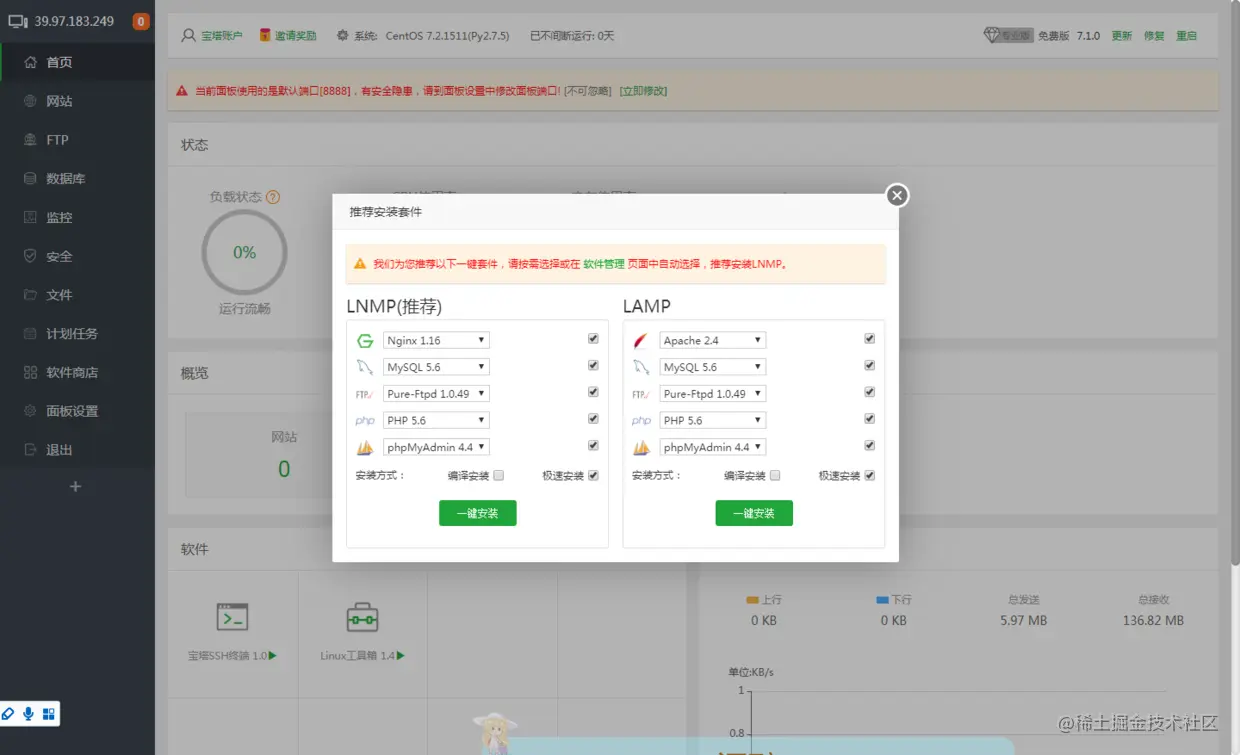Image resolution: width=1240 pixels, height=755 pixels.
Task: Open 面板设置 in the sidebar menu
Action: point(77,411)
